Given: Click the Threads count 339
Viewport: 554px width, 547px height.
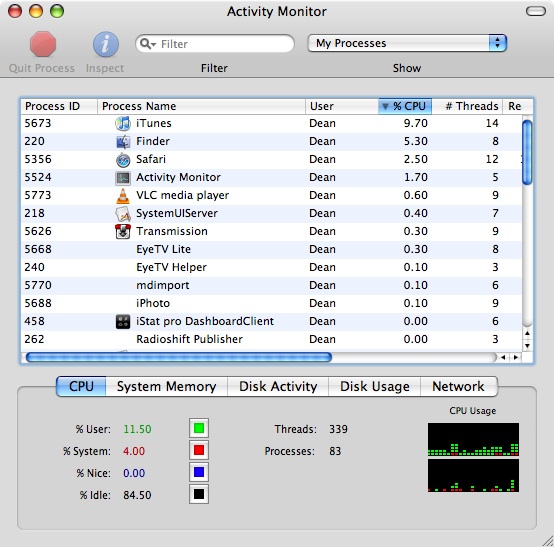Looking at the screenshot, I should coord(338,429).
